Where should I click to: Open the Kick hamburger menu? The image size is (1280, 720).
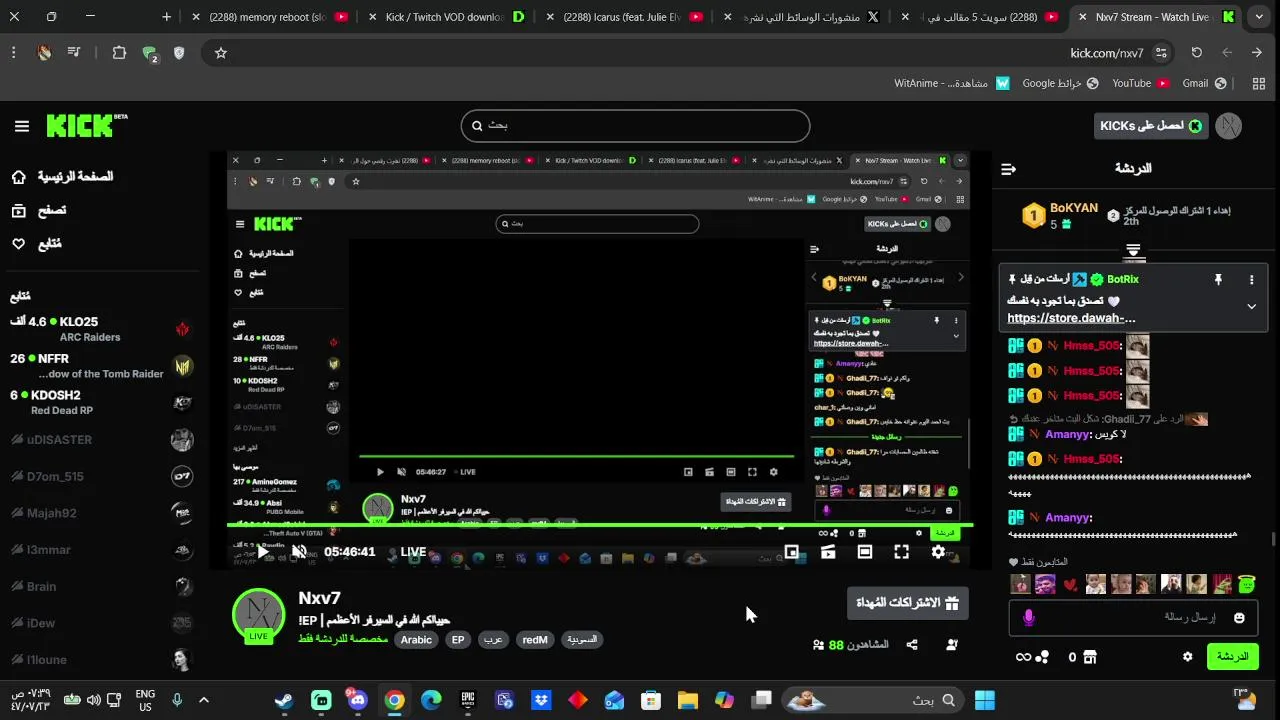pos(22,126)
